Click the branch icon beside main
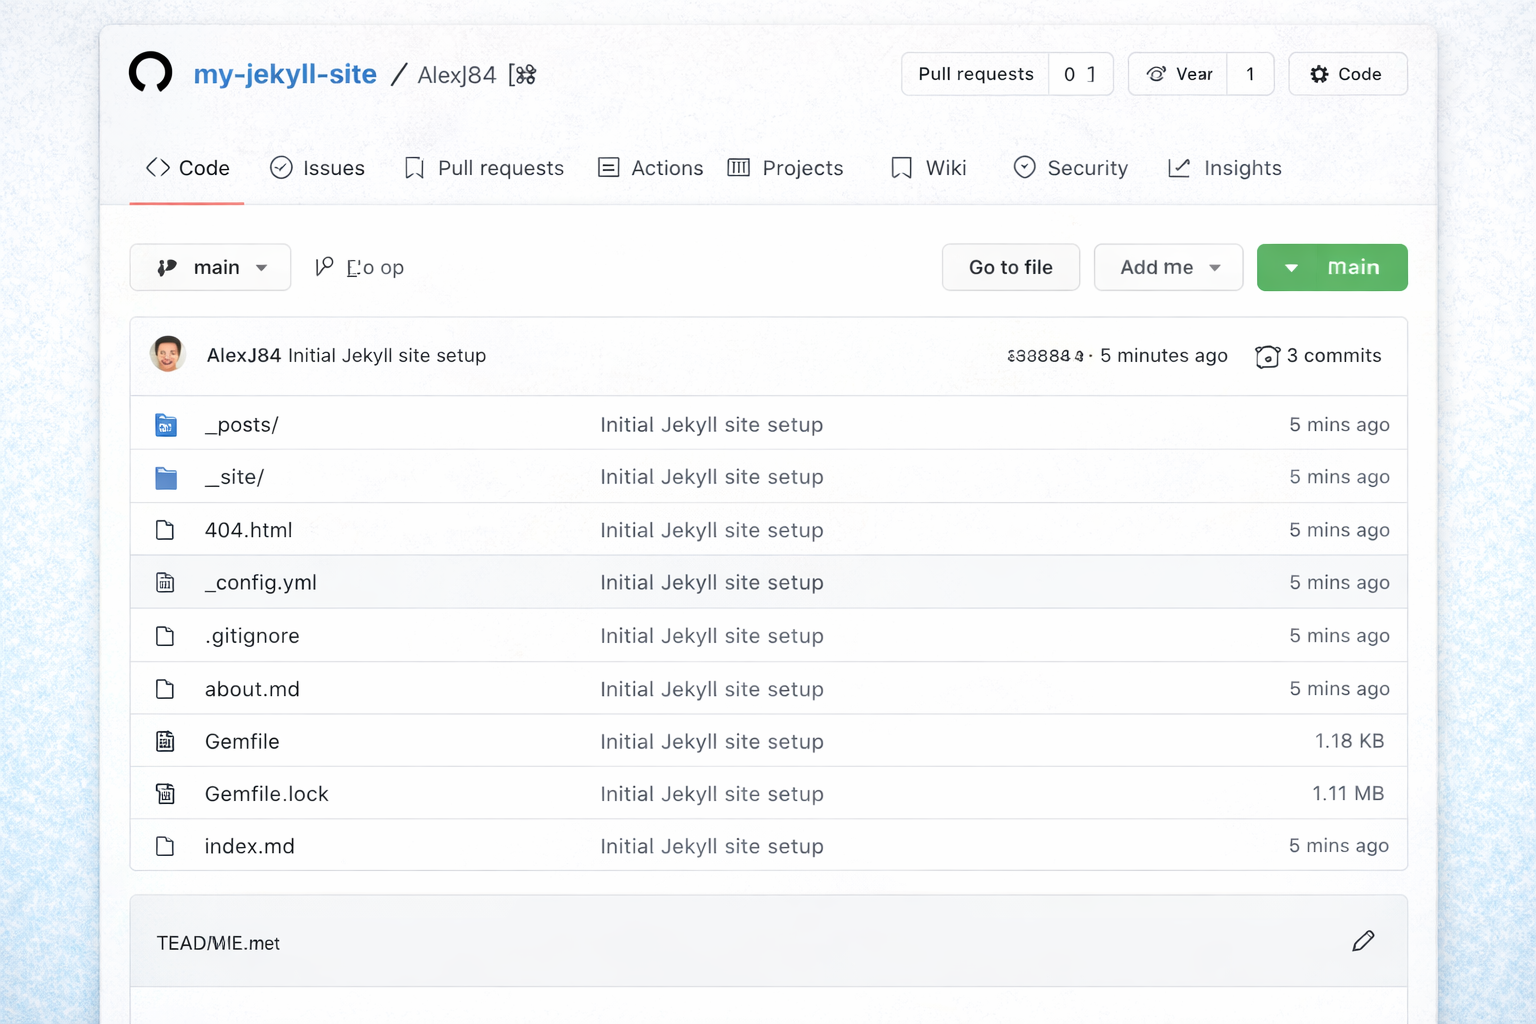Viewport: 1536px width, 1024px height. coord(166,267)
